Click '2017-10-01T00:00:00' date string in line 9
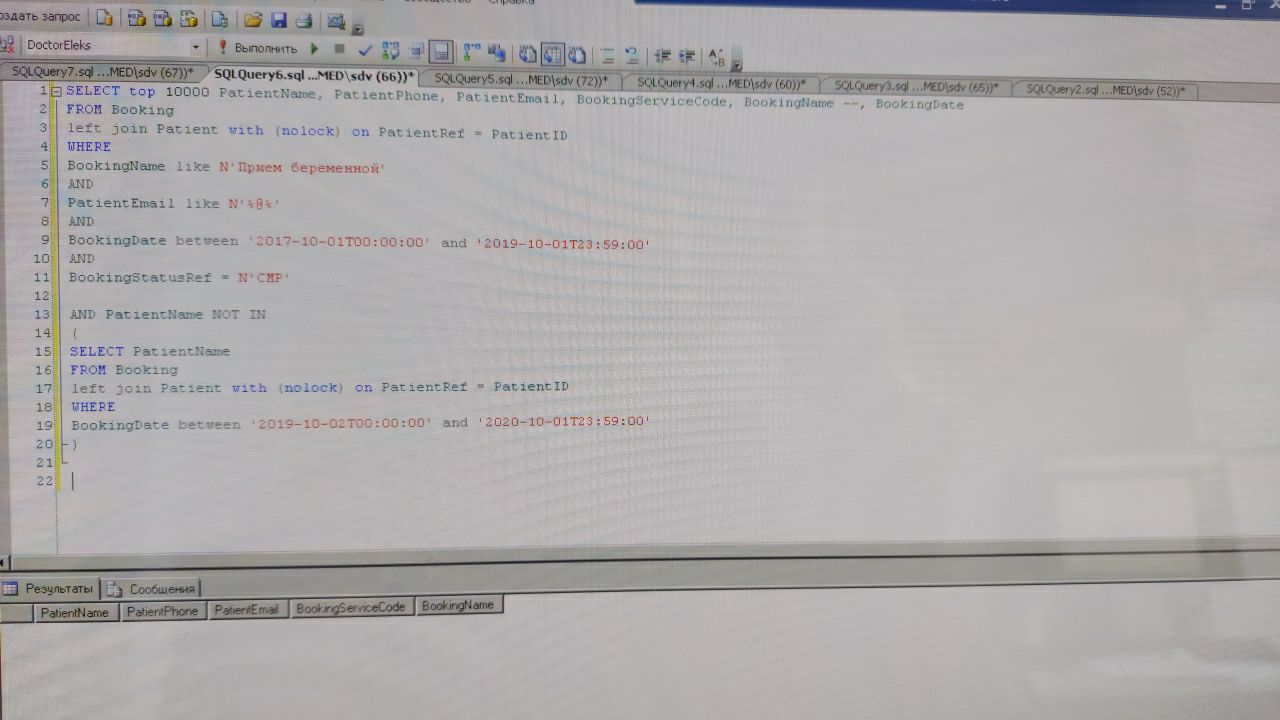Screen dimensions: 1280x720 click(338, 241)
